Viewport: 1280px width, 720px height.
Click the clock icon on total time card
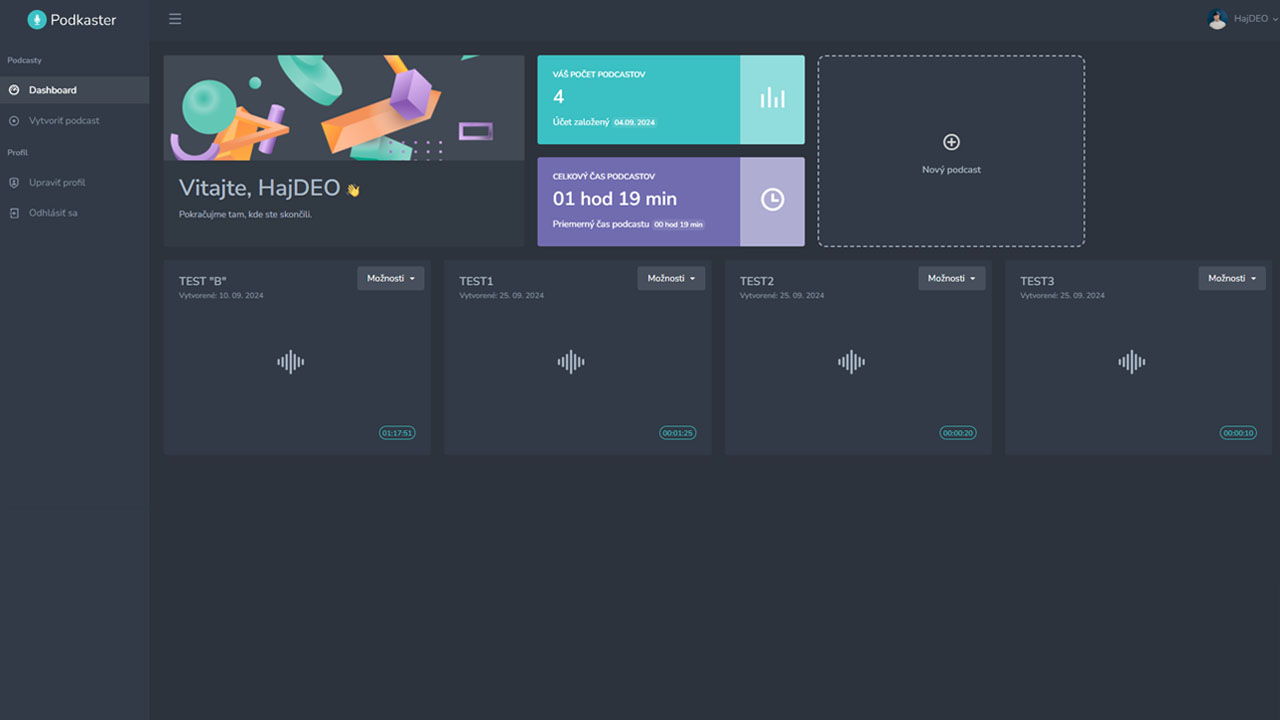[x=772, y=200]
